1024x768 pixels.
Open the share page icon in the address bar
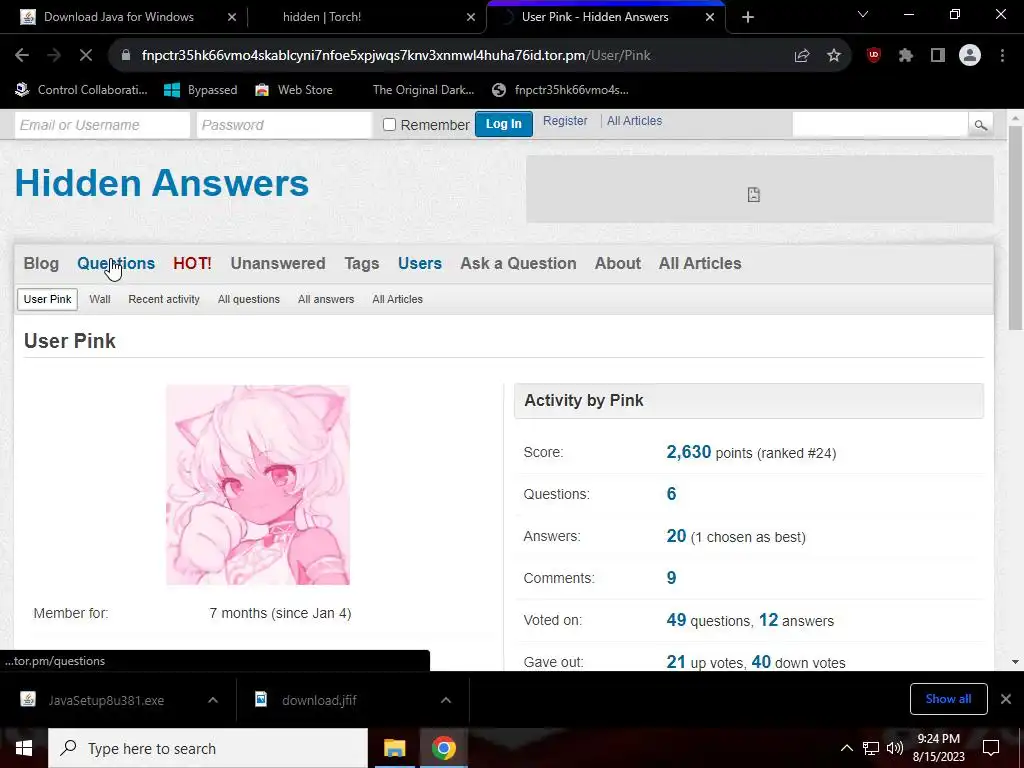coord(802,56)
